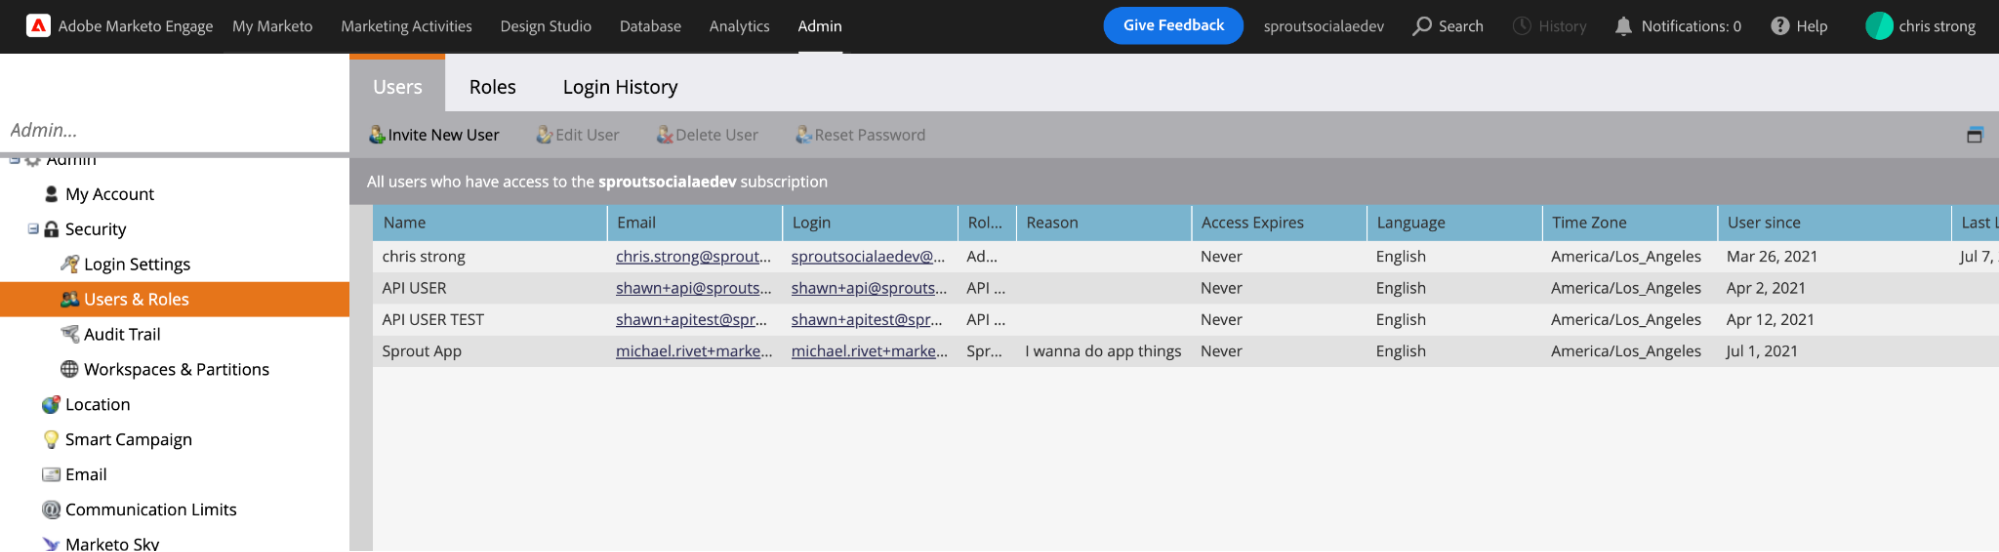This screenshot has width=1999, height=552.
Task: Open Audit Trail in the tree
Action: click(x=122, y=334)
